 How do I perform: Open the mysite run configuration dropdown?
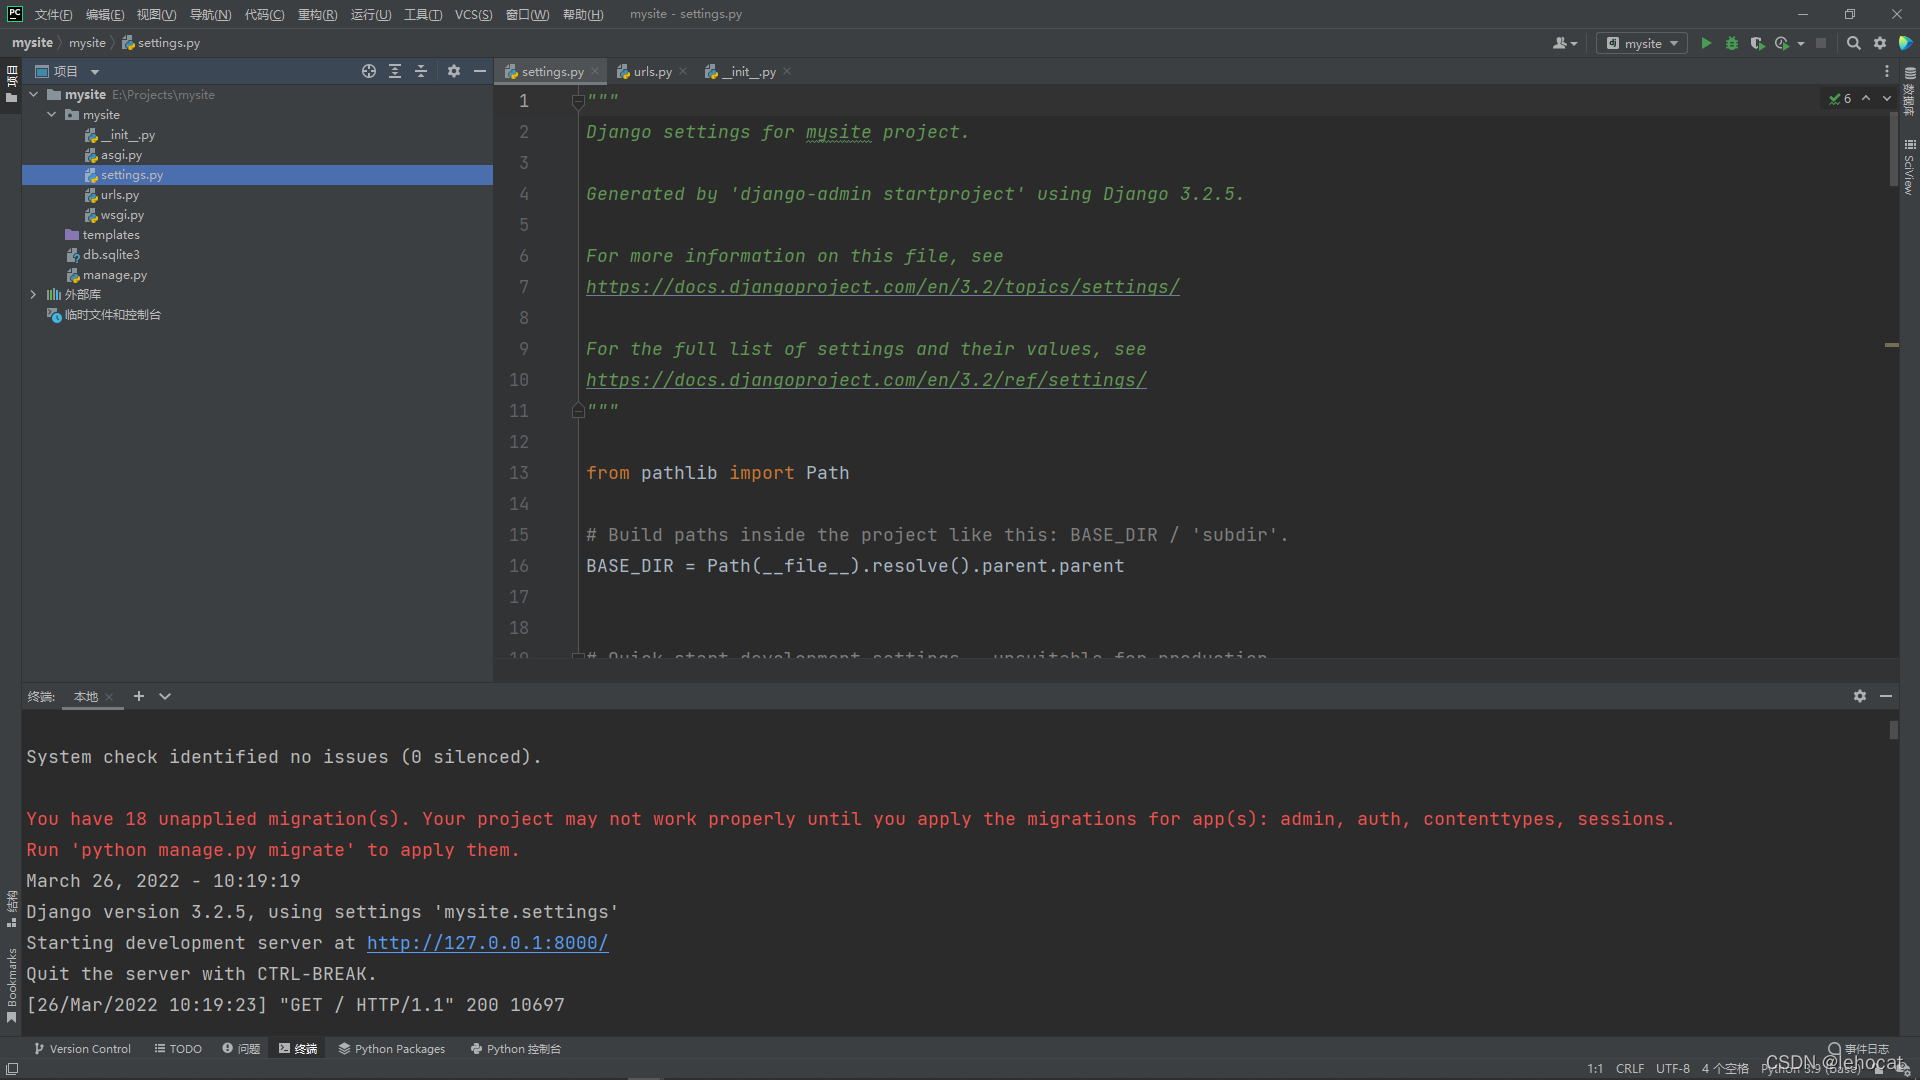1642,43
